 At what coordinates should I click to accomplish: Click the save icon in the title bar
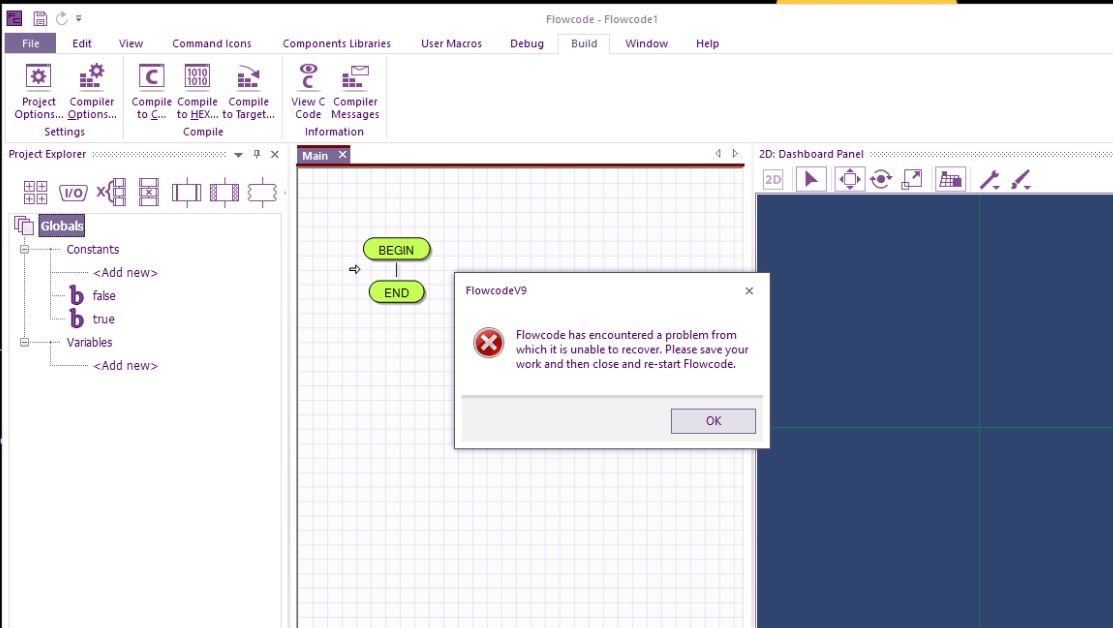point(40,19)
